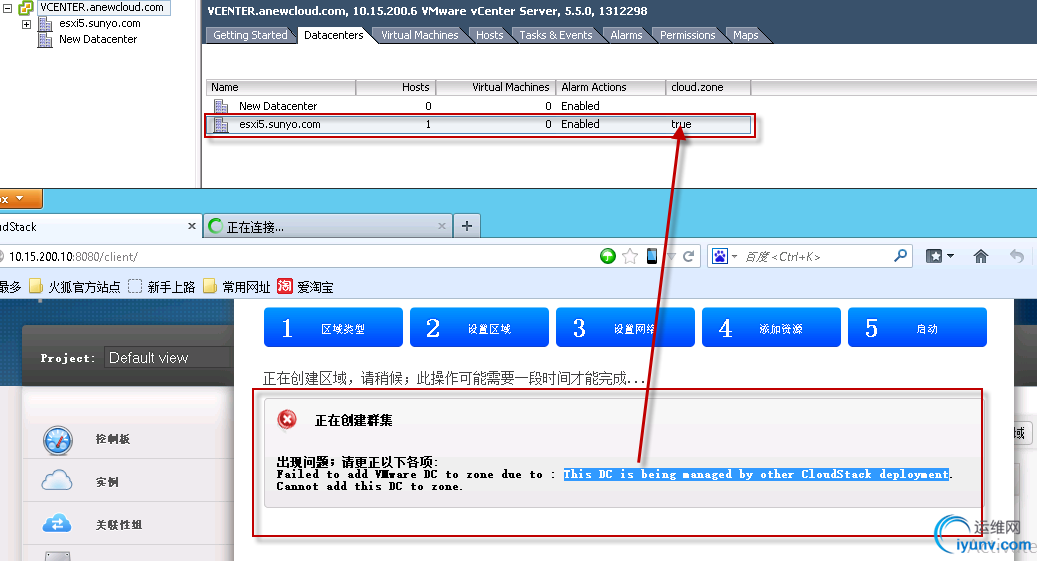The height and width of the screenshot is (561, 1037).
Task: Select esxi5.sunyo.com row in datacenter table
Action: point(478,124)
